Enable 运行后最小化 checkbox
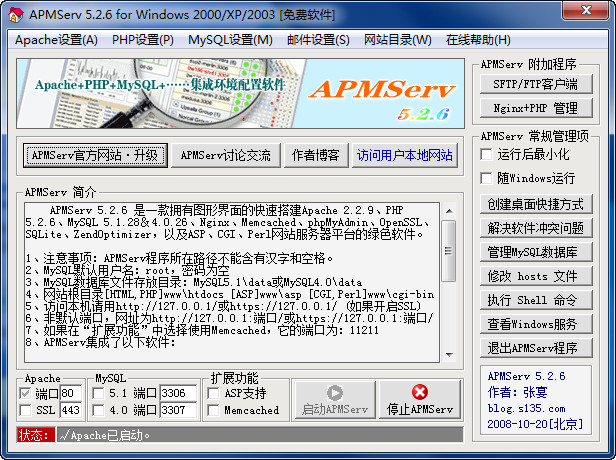This screenshot has height=460, width=616. 488,155
